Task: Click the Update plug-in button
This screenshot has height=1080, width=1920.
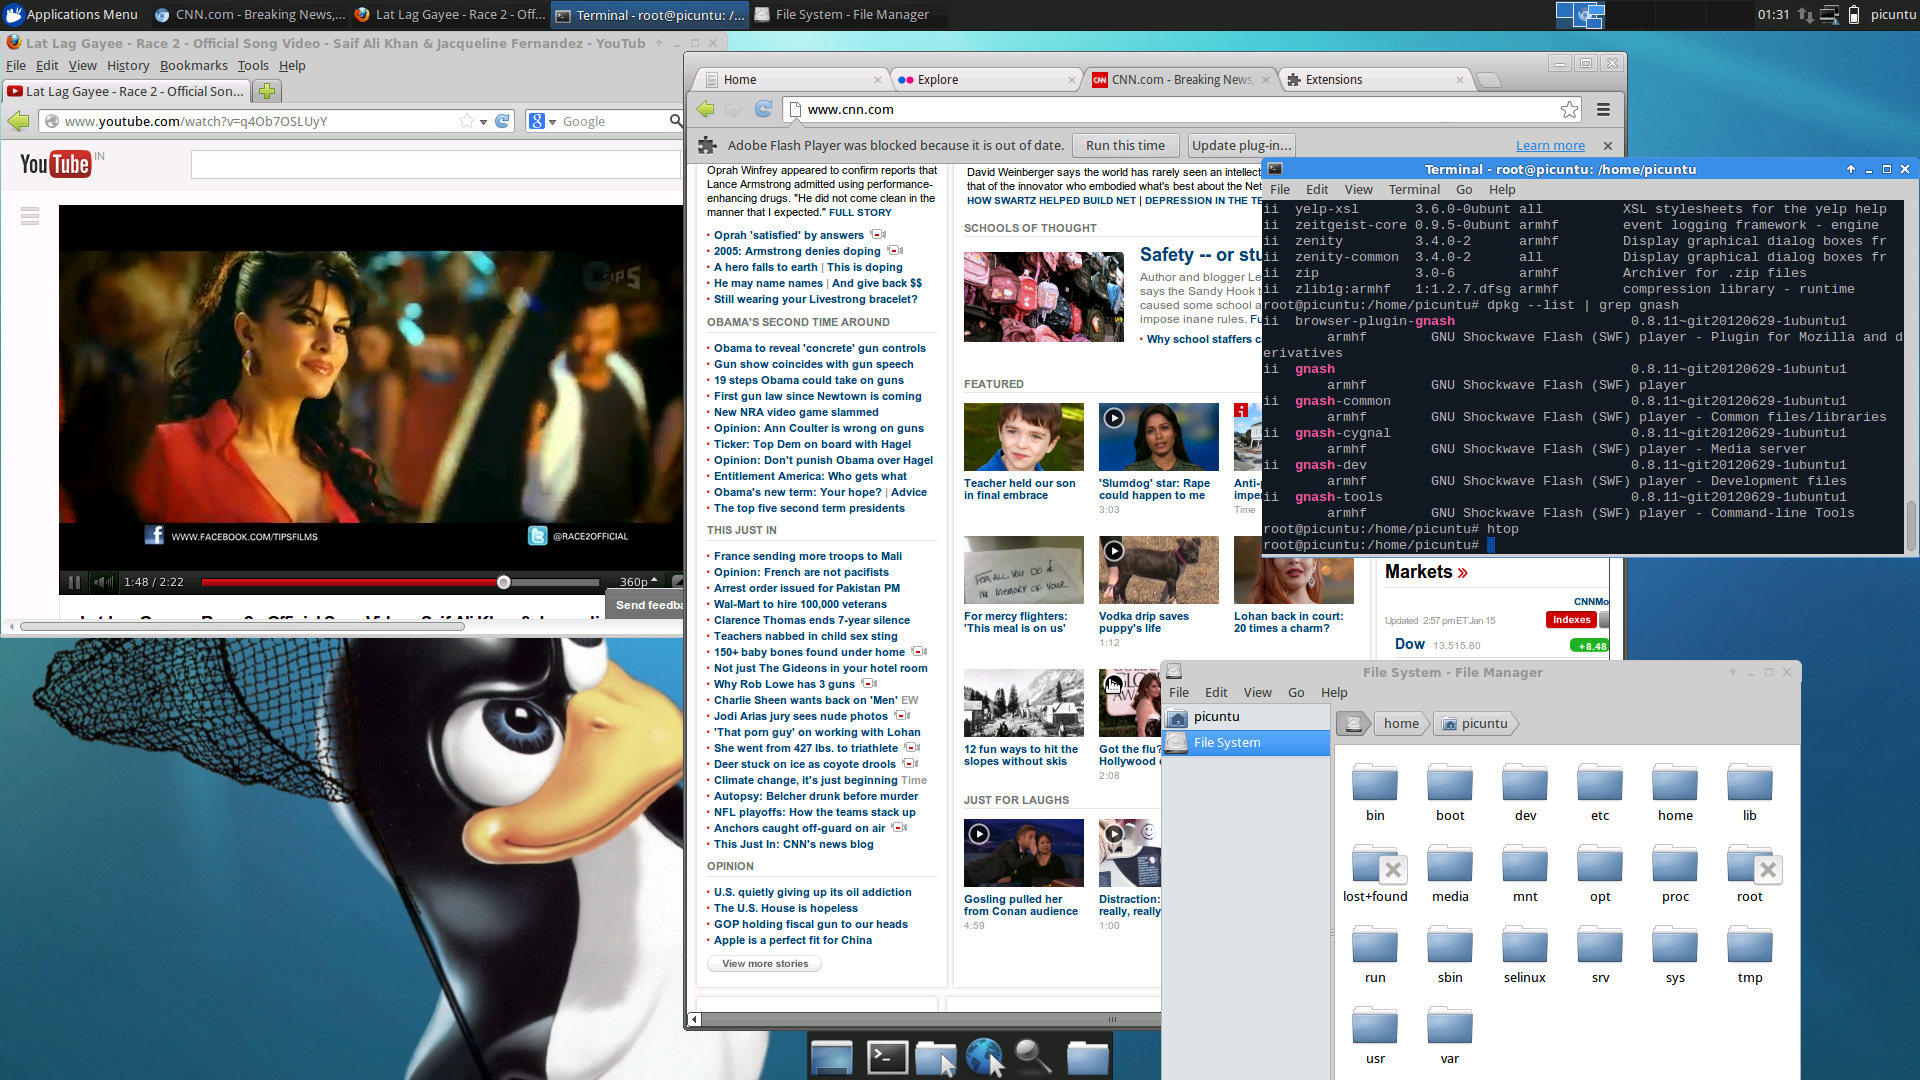Action: [1240, 145]
